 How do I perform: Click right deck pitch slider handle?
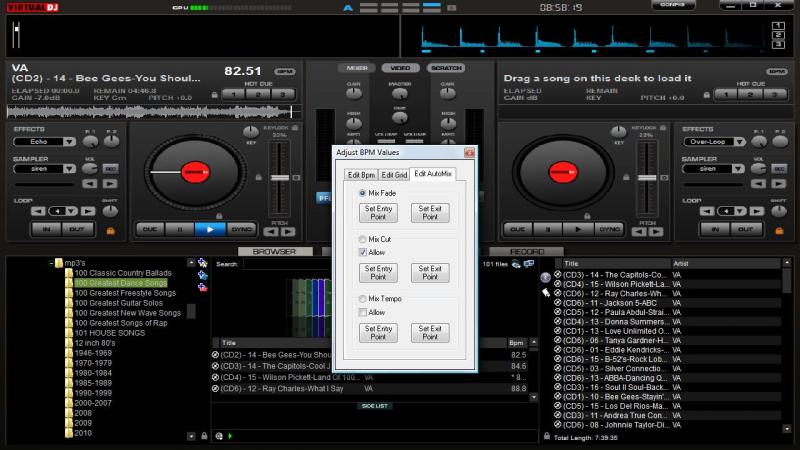(647, 178)
